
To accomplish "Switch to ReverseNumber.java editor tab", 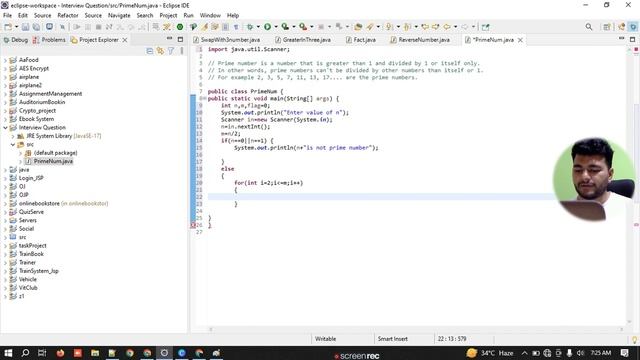I will coord(420,40).
